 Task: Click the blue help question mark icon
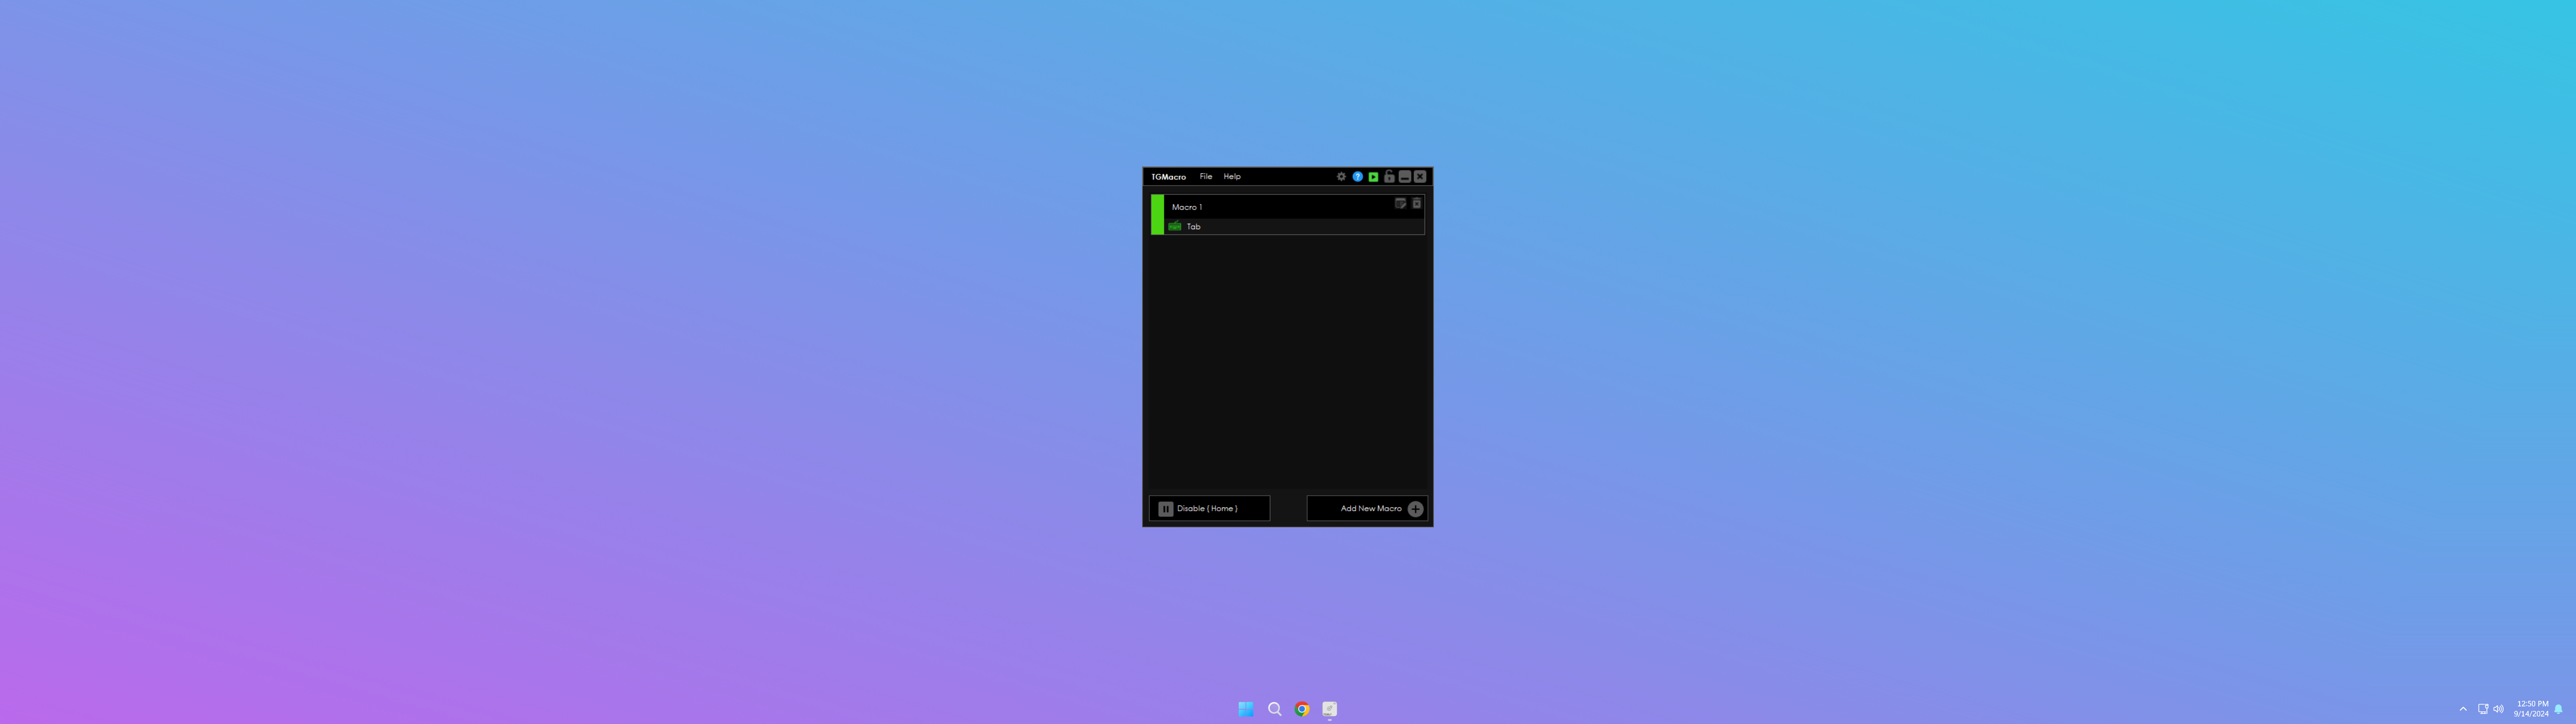click(1357, 176)
